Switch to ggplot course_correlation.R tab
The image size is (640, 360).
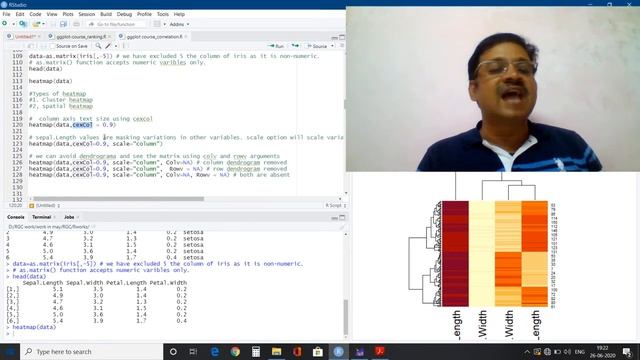pyautogui.click(x=155, y=37)
